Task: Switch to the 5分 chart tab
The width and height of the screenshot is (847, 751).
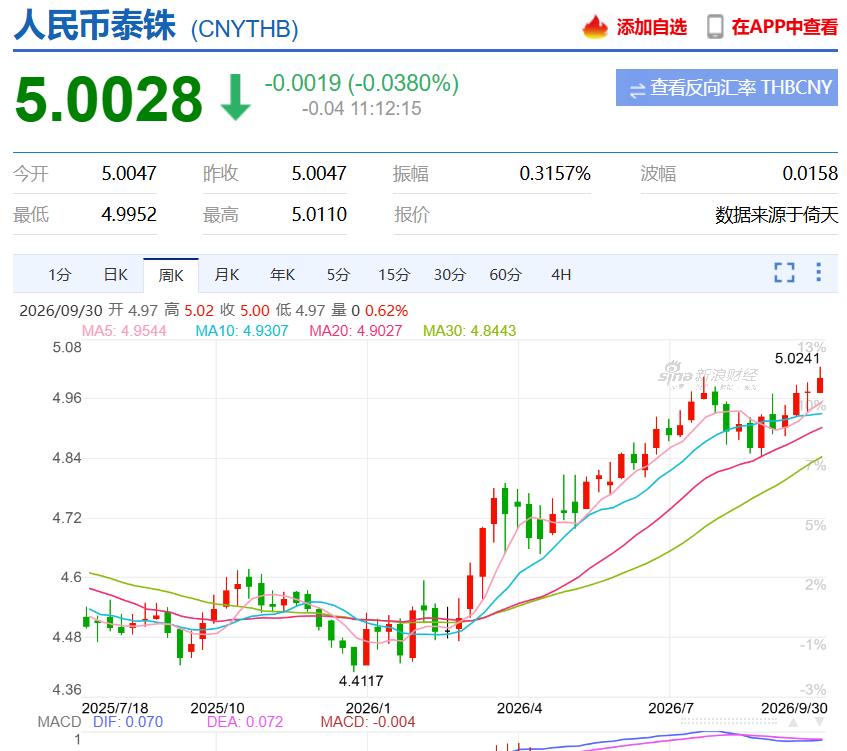Action: 338,275
